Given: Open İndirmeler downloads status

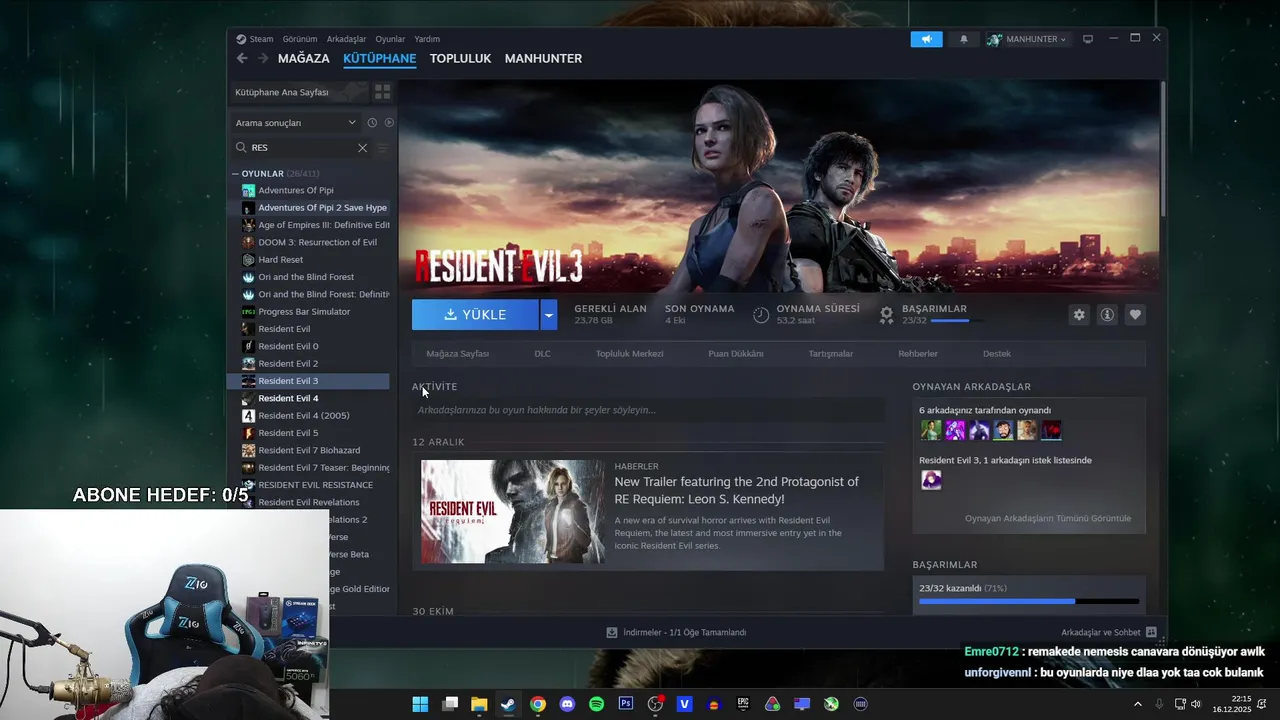Looking at the screenshot, I should click(676, 632).
